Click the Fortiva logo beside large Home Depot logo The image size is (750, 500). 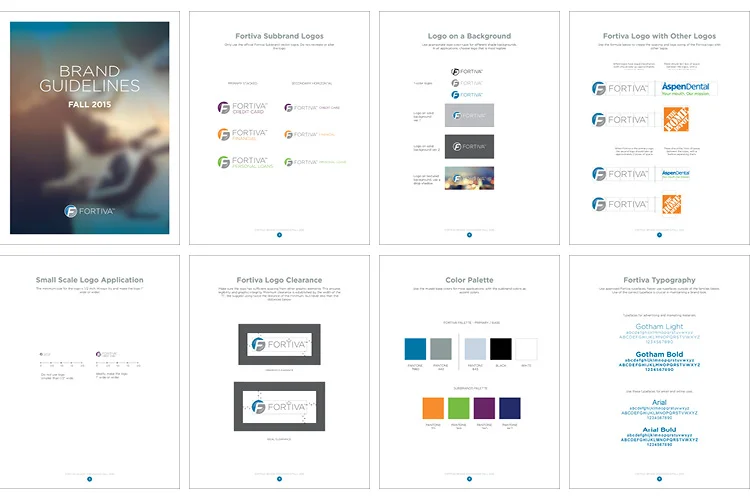(x=619, y=119)
